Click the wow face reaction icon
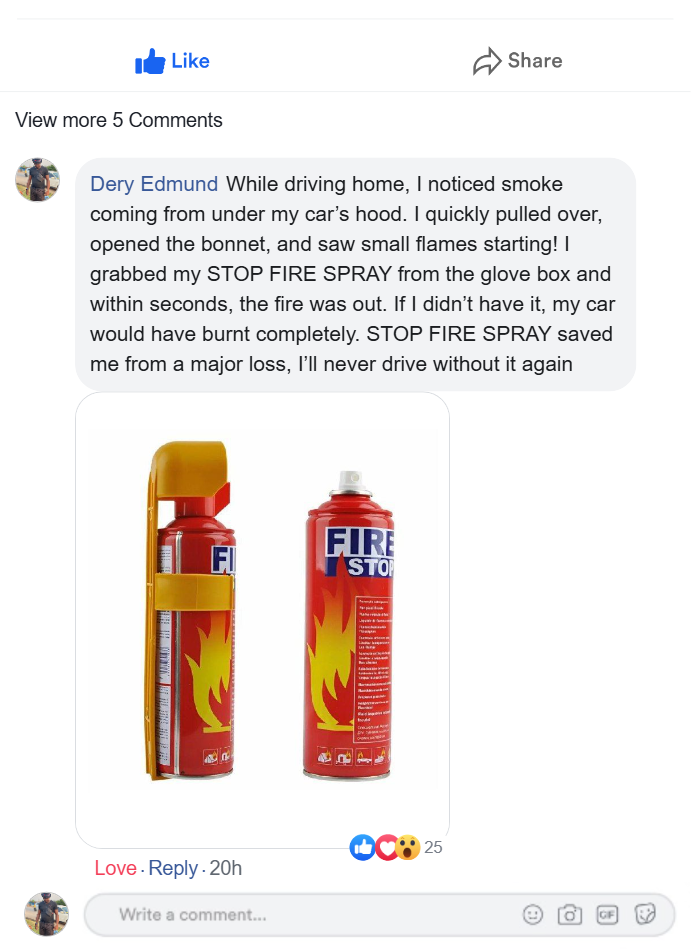The height and width of the screenshot is (951, 691). click(x=408, y=847)
